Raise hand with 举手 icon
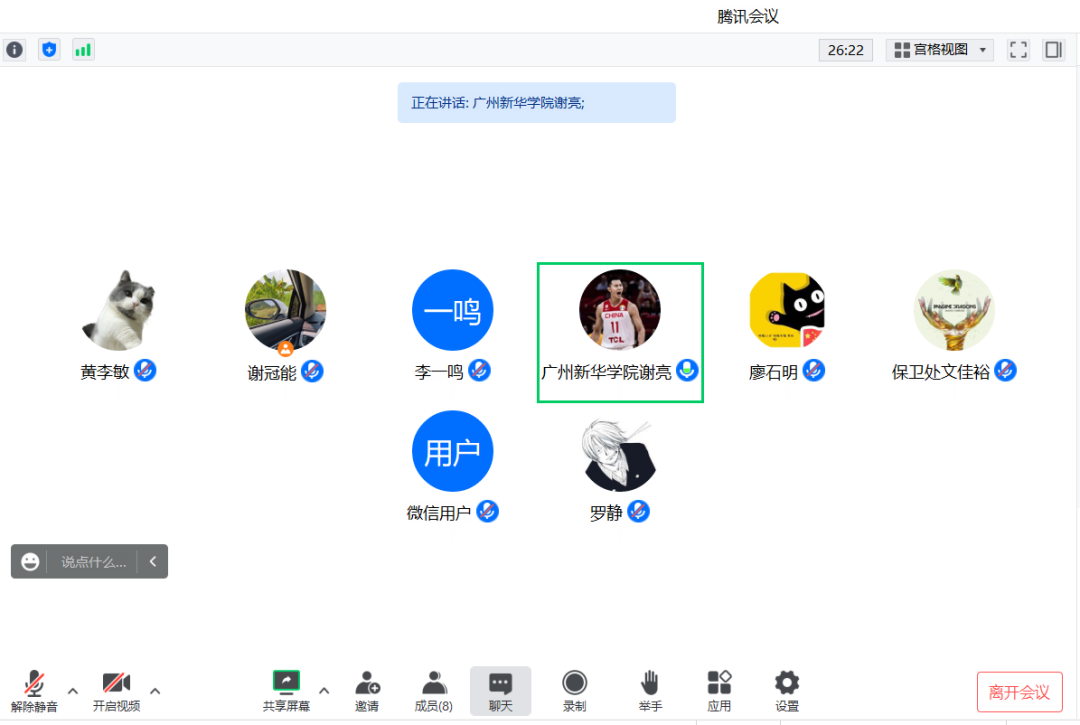1080x725 pixels. coord(650,690)
